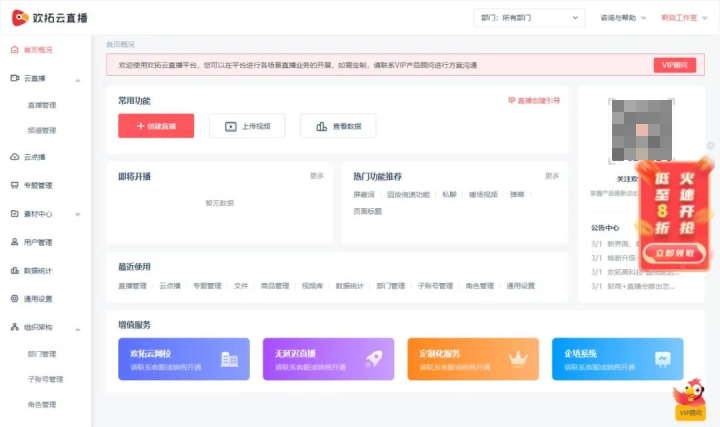Click the cloud icon beside 云点播

15,157
